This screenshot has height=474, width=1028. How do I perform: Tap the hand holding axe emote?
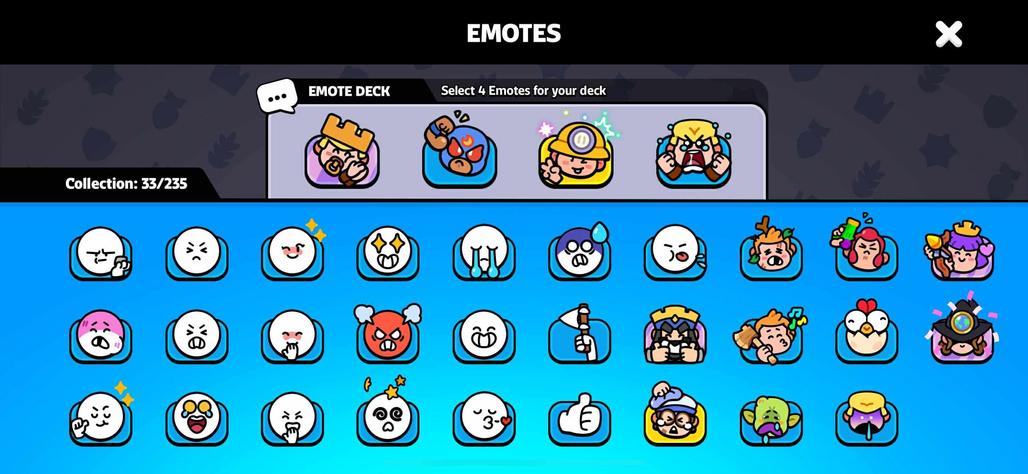click(579, 336)
